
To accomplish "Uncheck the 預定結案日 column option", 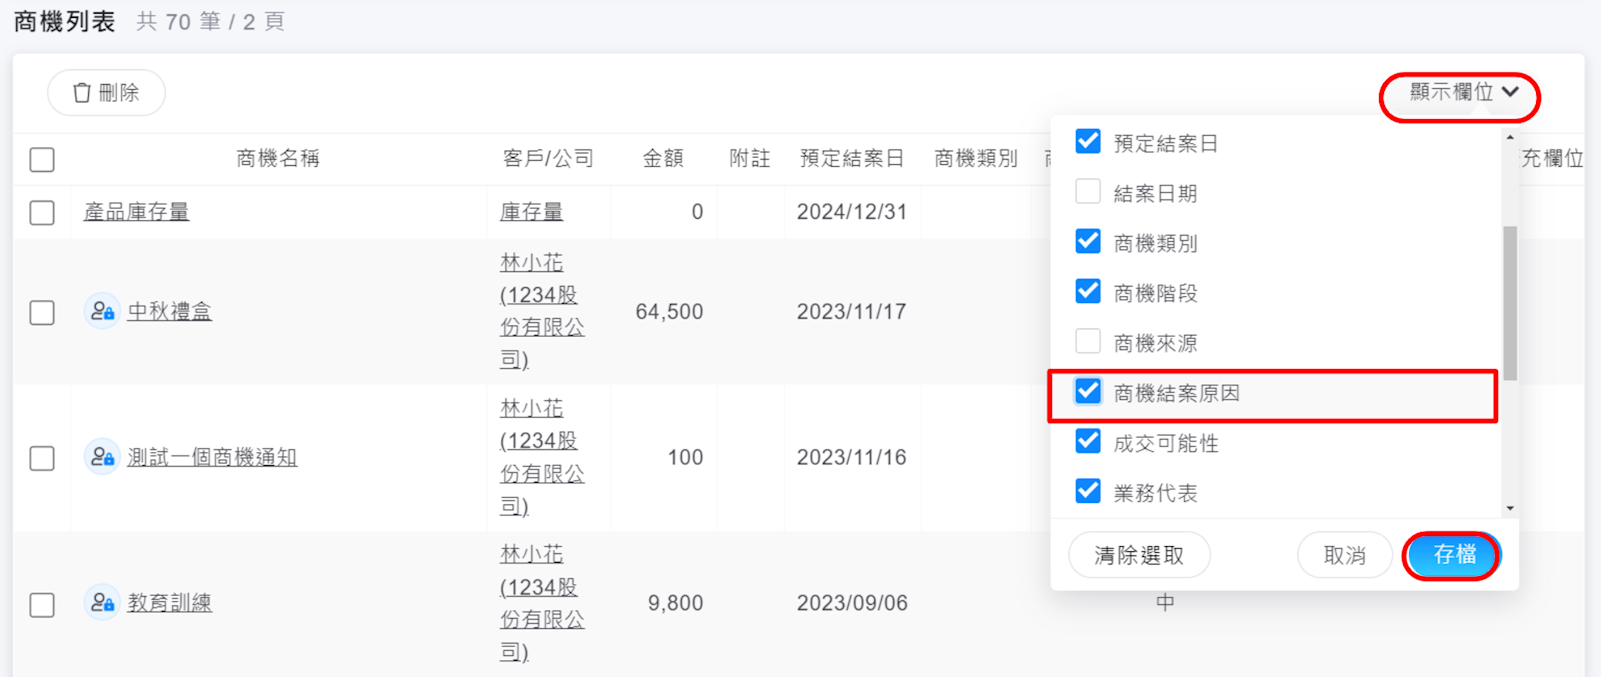I will point(1088,142).
